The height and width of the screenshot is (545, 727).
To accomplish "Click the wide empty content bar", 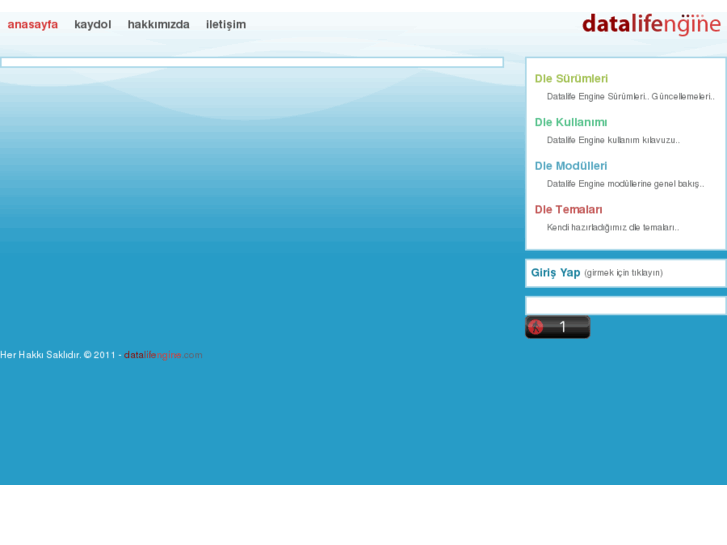I will coord(252,62).
